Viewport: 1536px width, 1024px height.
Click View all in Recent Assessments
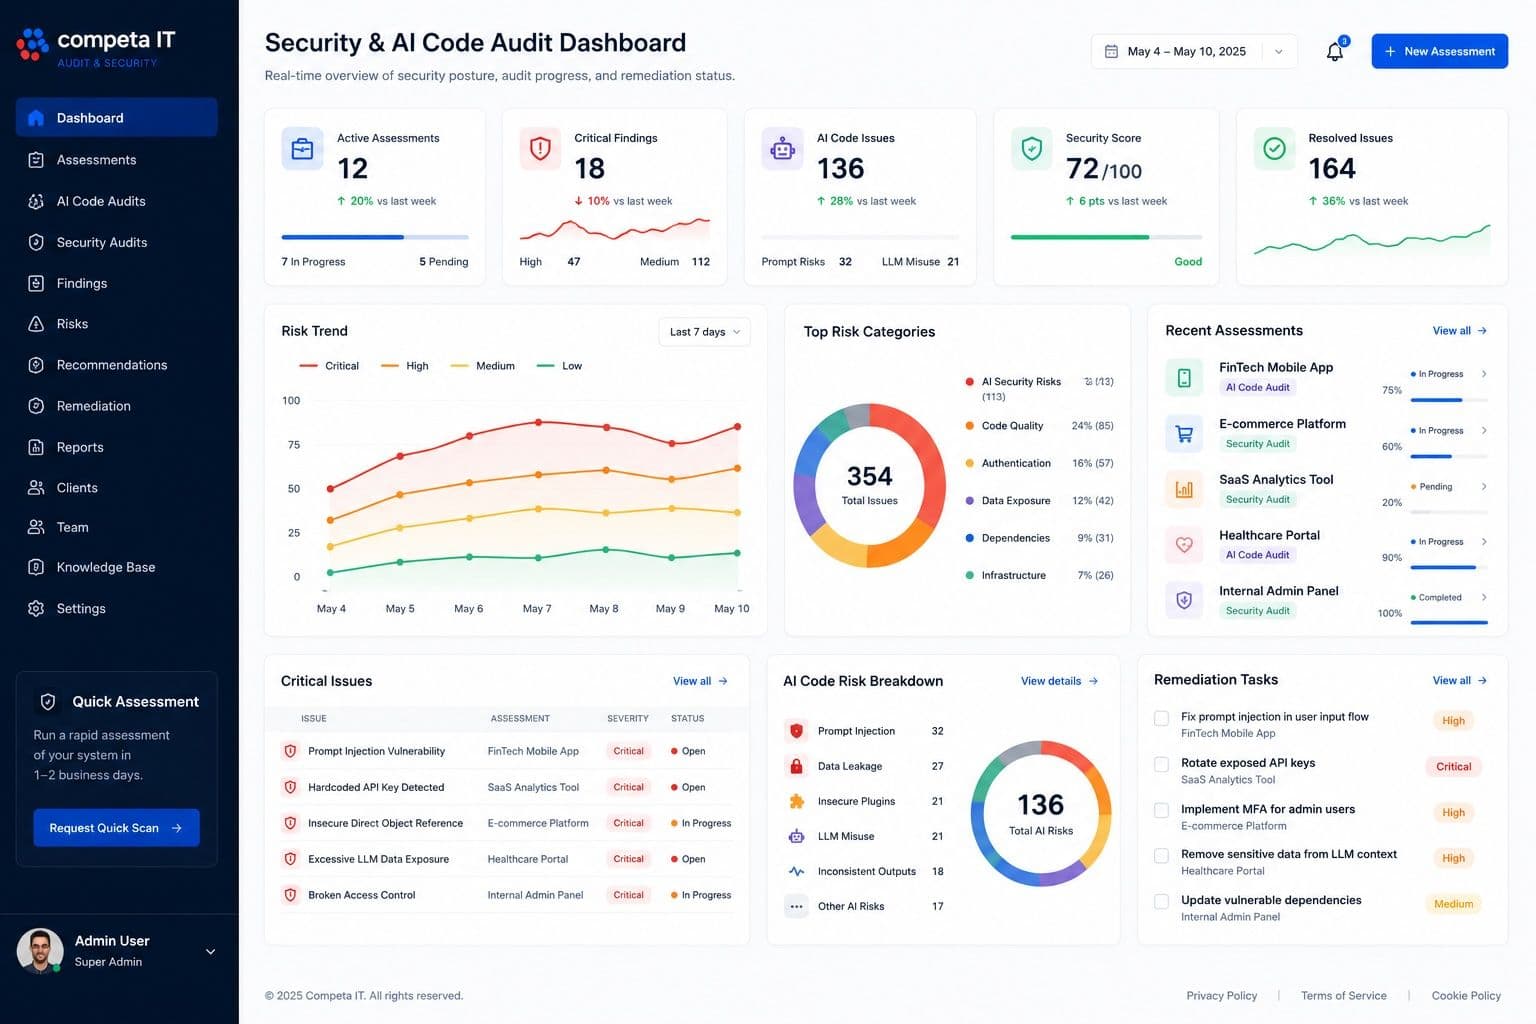click(1459, 331)
